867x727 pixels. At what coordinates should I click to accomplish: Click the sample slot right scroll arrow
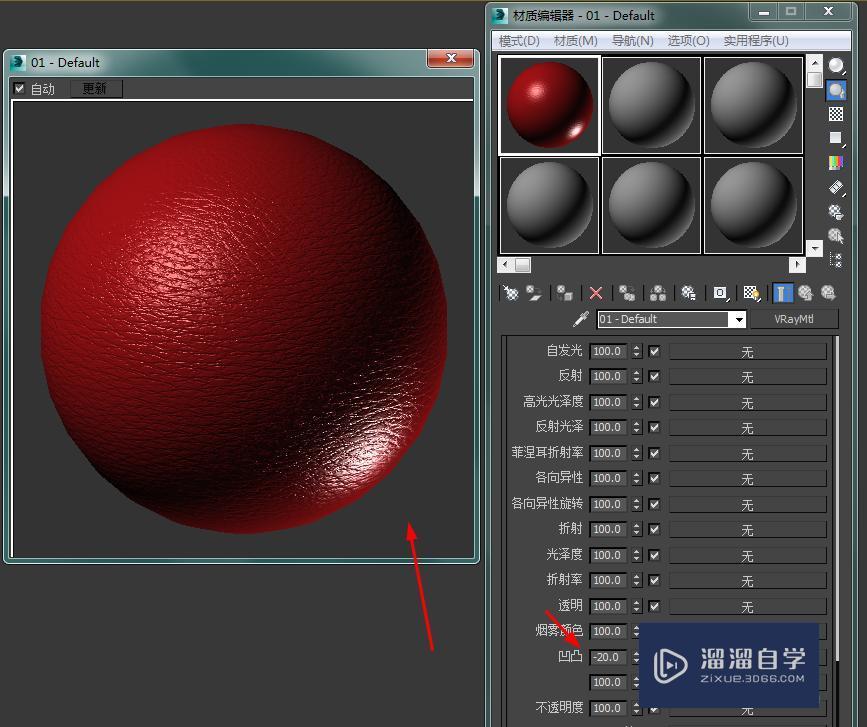[x=796, y=264]
